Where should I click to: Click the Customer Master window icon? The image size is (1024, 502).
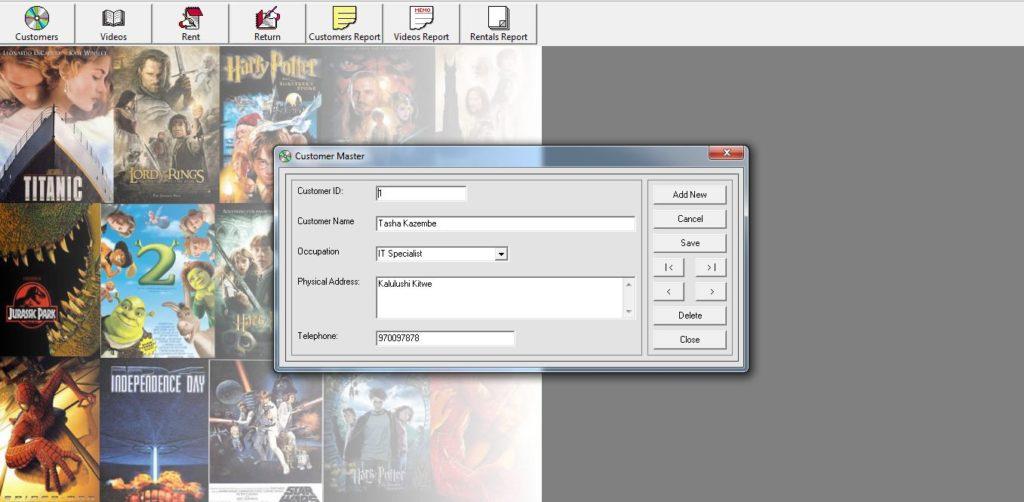click(285, 156)
